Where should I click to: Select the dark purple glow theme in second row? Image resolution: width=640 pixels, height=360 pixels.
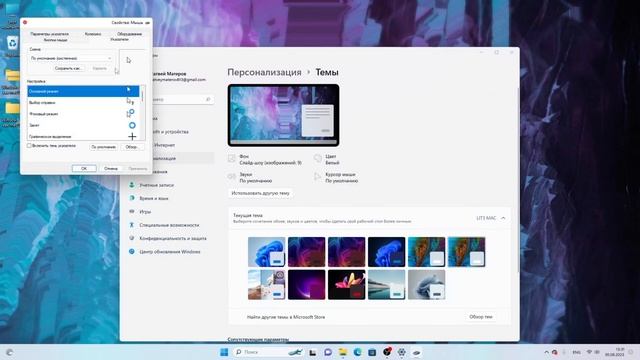click(x=307, y=284)
